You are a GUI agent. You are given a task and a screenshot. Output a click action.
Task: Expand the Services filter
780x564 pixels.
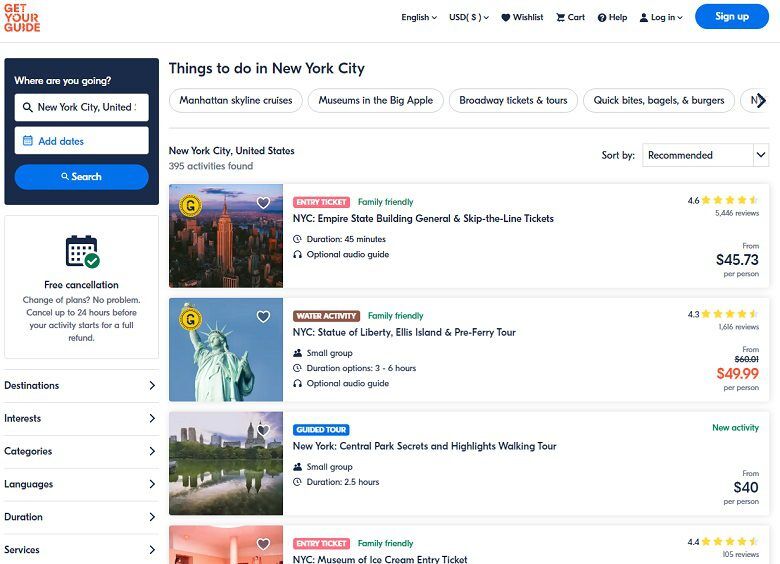click(81, 550)
